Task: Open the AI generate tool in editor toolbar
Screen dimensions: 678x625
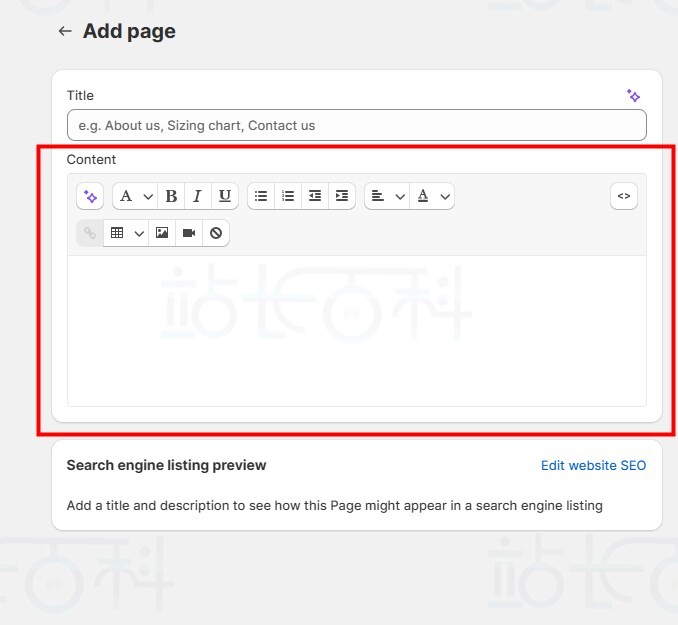Action: pos(90,196)
